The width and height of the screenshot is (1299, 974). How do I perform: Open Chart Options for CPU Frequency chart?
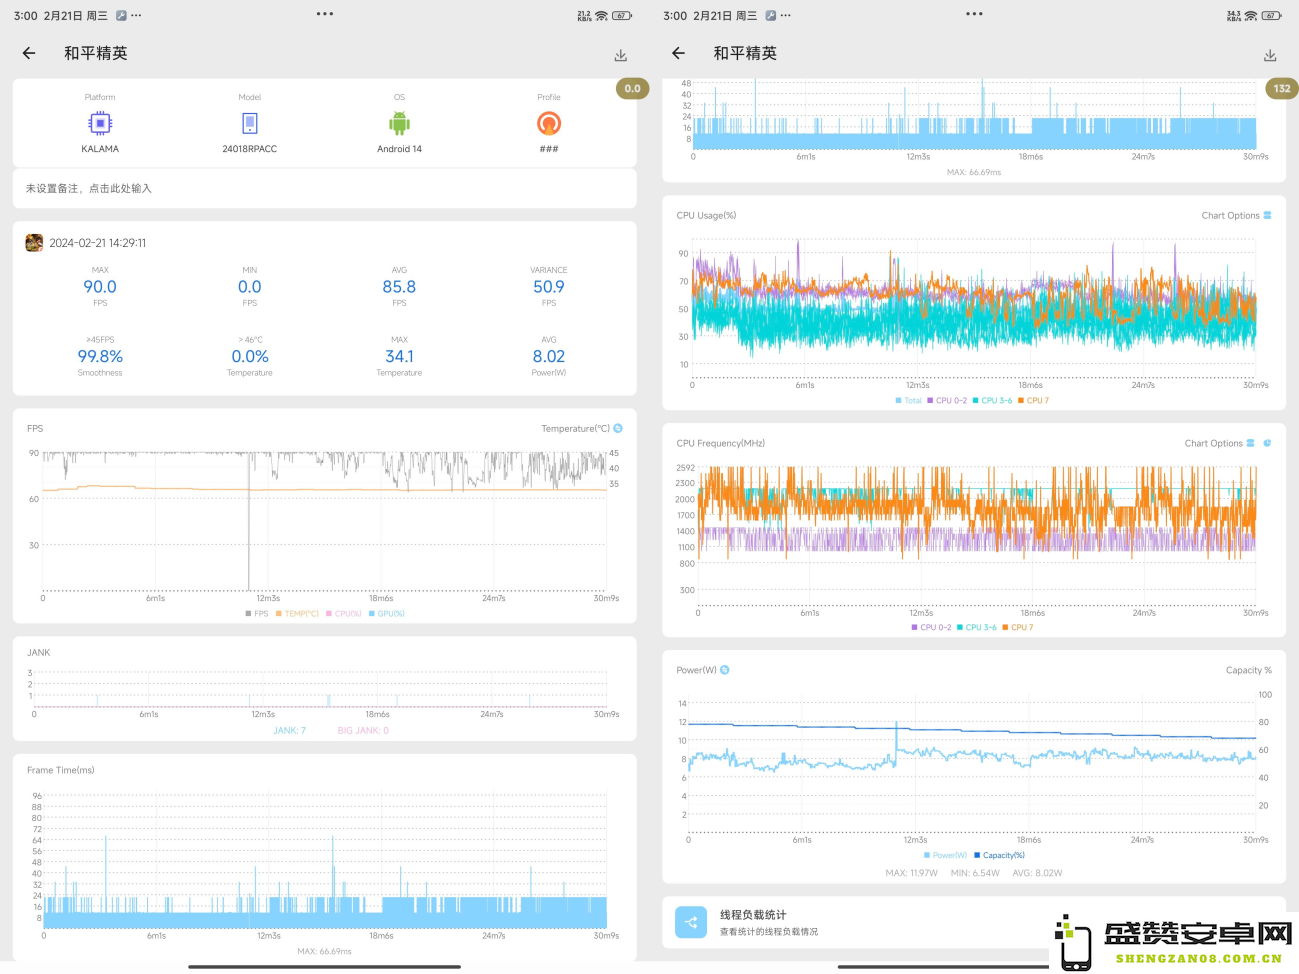click(x=1219, y=443)
